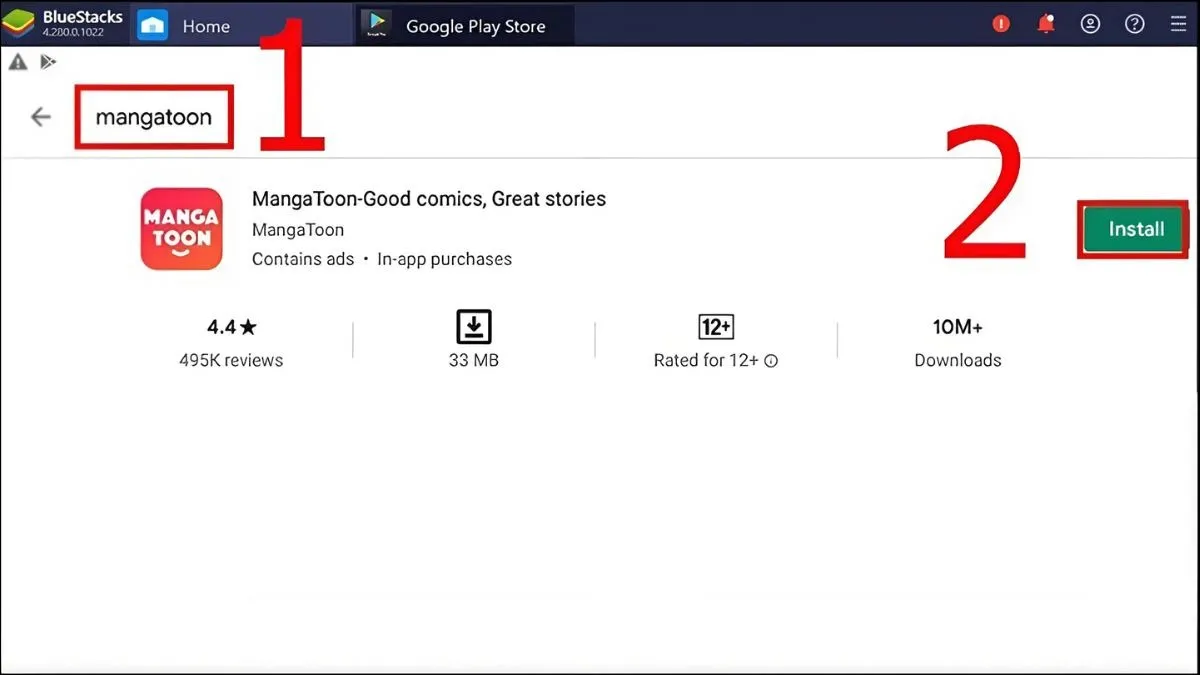Open the account profile icon
The image size is (1200, 675).
1091,24
